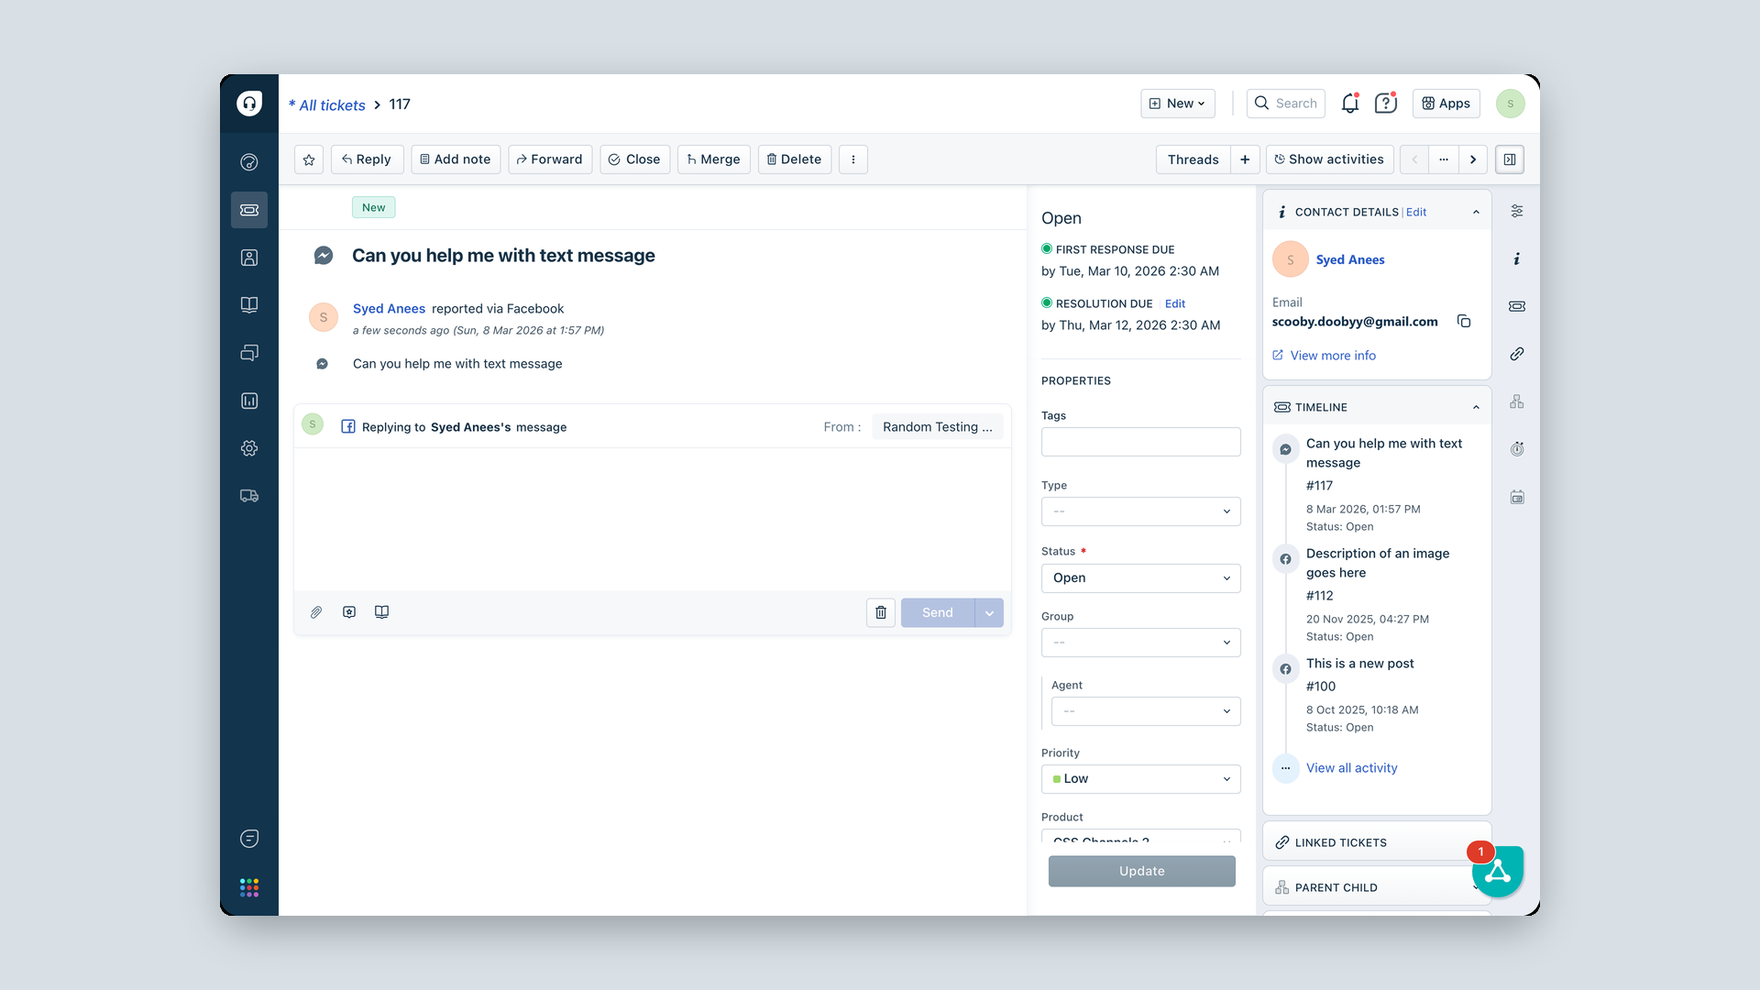This screenshot has height=990, width=1760.
Task: Collapse the Timeline section
Action: (x=1476, y=407)
